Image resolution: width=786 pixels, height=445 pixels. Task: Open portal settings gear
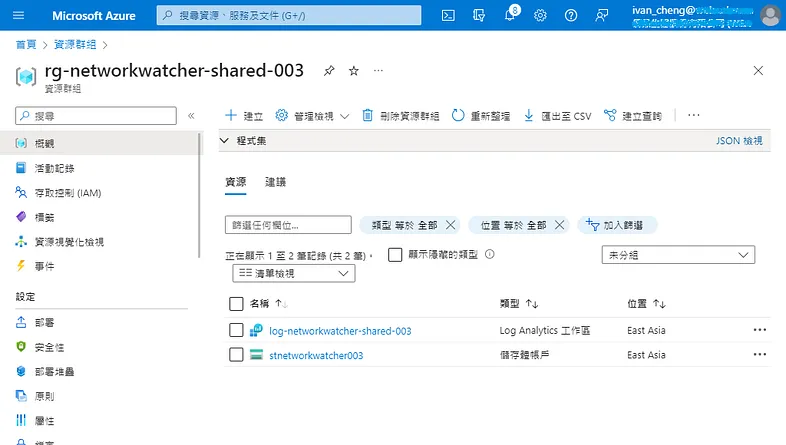pyautogui.click(x=540, y=16)
